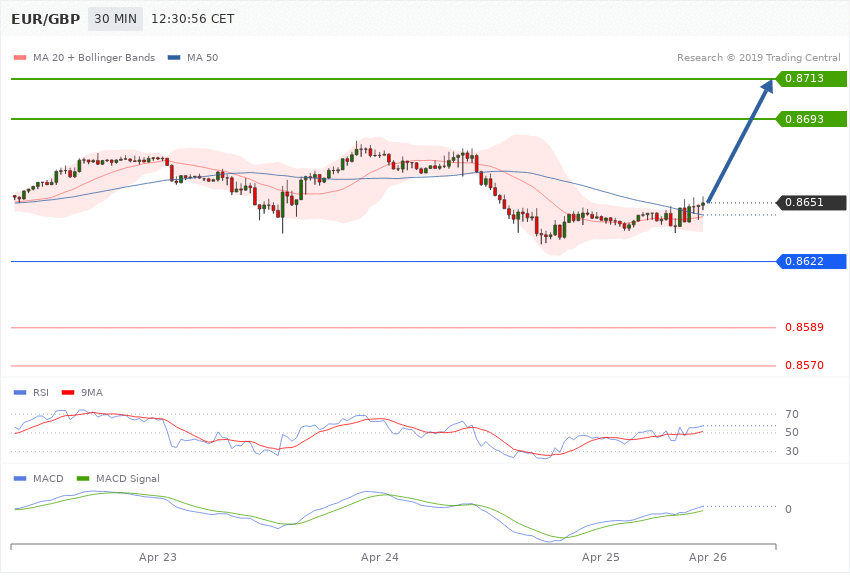Click the Research © 2019 Trading Central credit
This screenshot has width=850, height=576.
pyautogui.click(x=758, y=58)
